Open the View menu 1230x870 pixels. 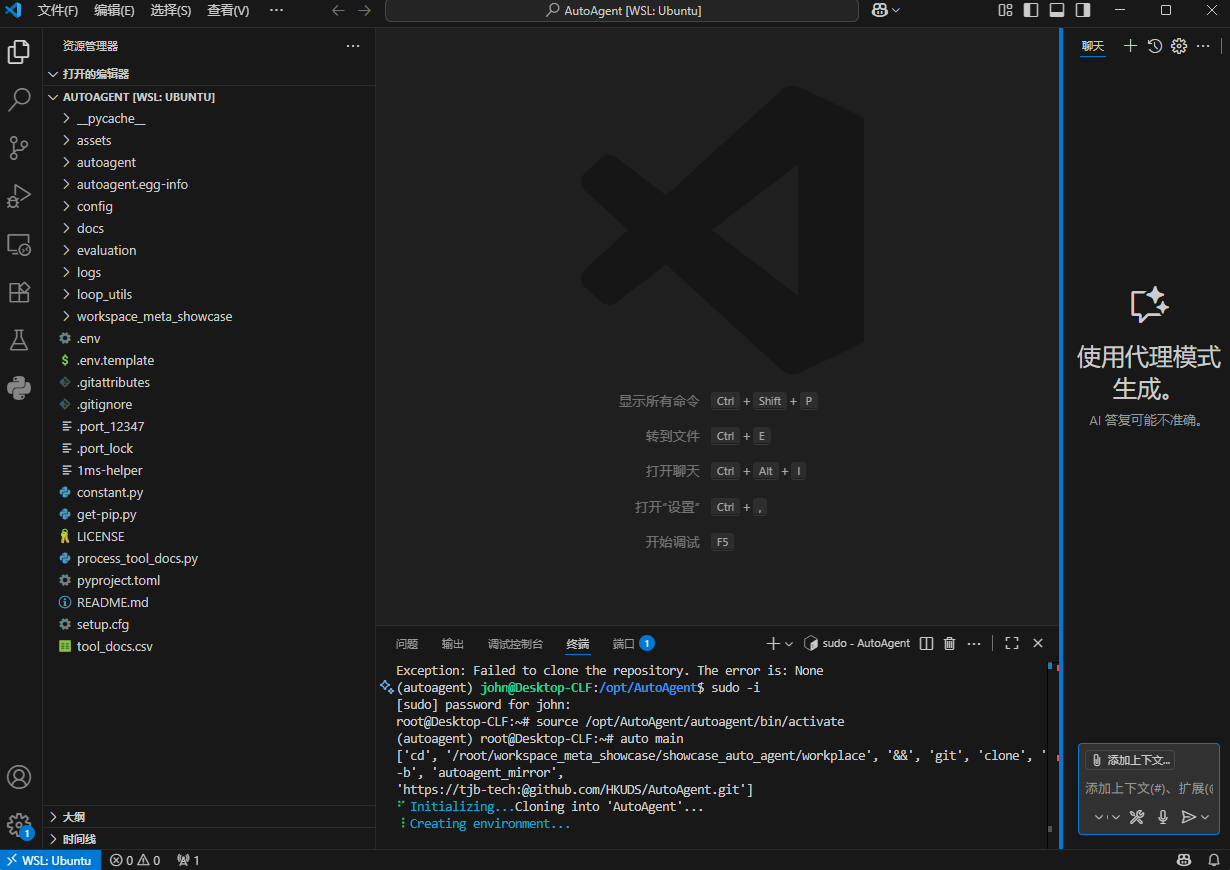click(228, 10)
